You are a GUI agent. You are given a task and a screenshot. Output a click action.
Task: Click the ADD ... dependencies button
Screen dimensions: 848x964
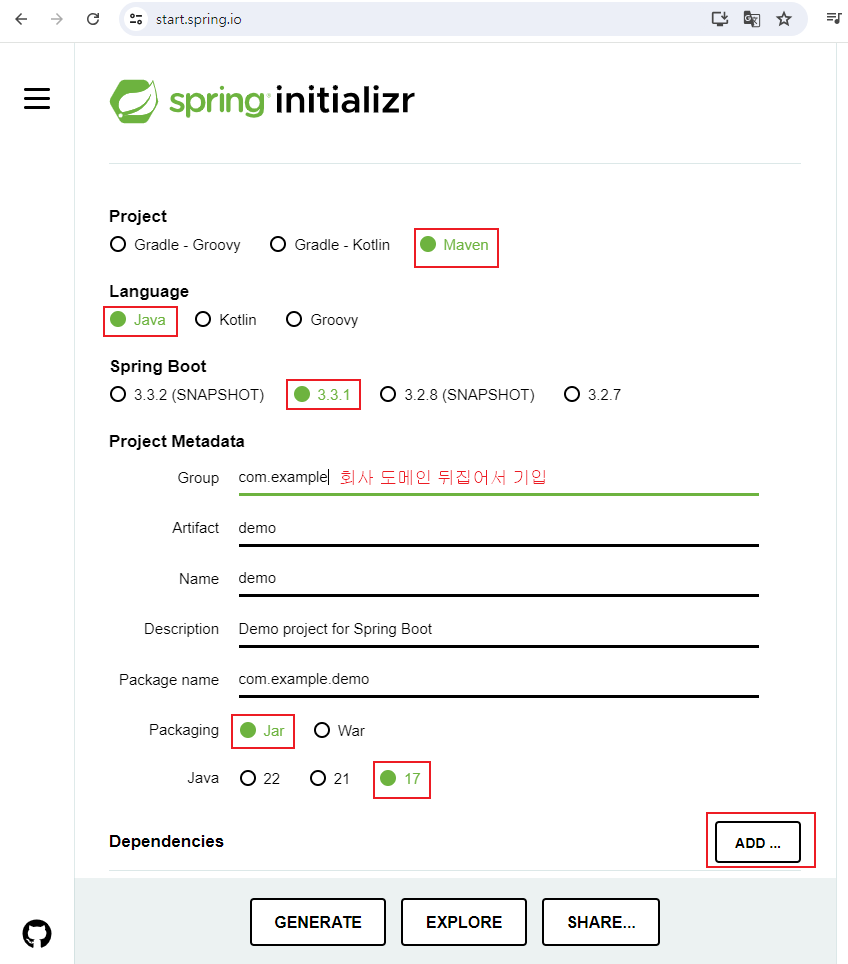(x=758, y=842)
